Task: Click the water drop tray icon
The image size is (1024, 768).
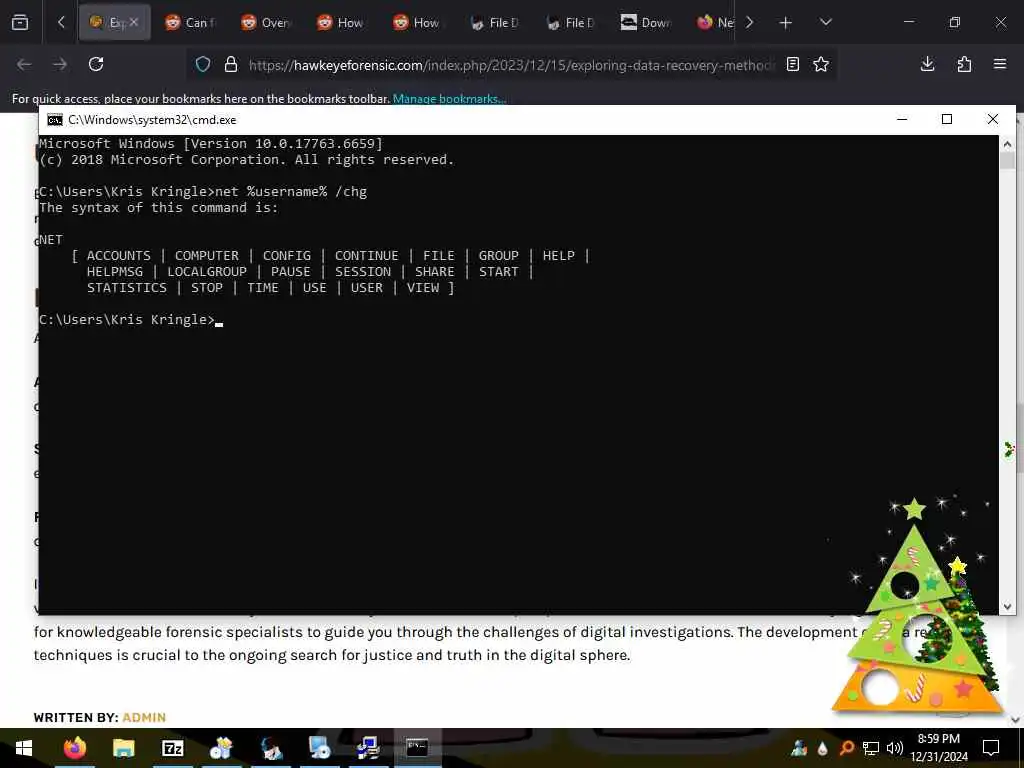Action: coord(823,748)
